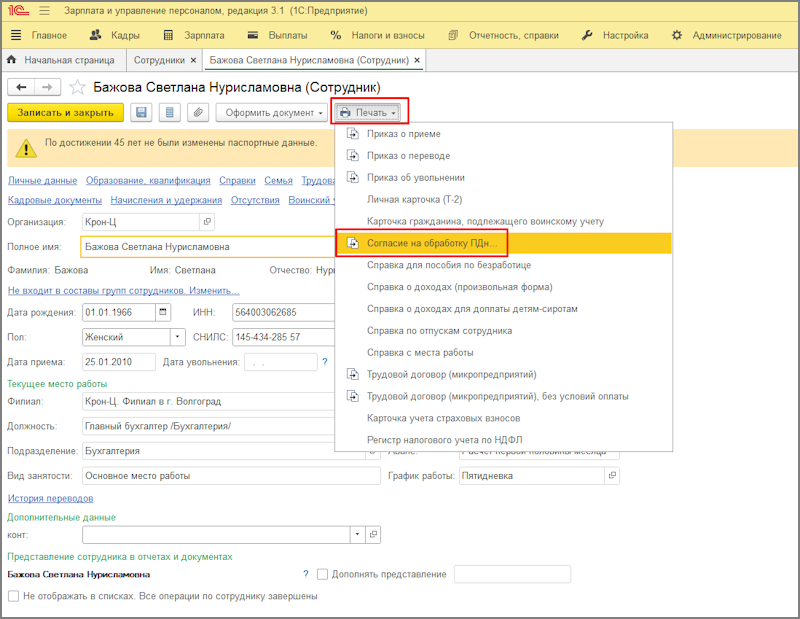Image resolution: width=800 pixels, height=619 pixels.
Task: Open the История переводов link
Action: 50,498
